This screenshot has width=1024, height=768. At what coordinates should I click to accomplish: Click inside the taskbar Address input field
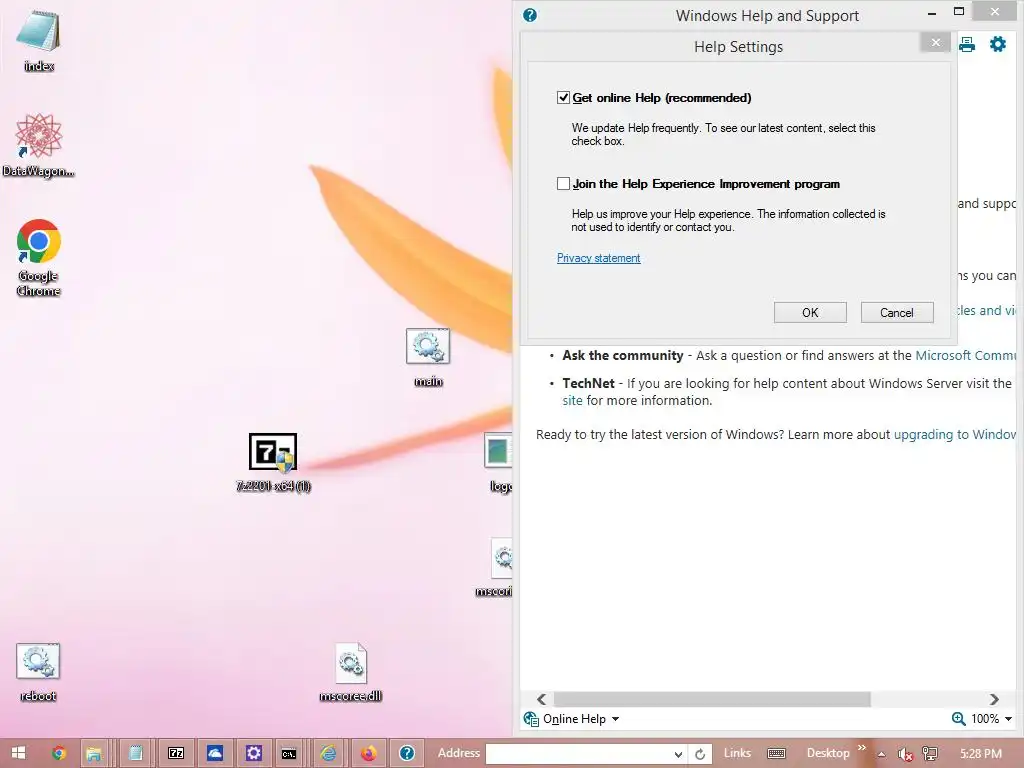coord(579,754)
